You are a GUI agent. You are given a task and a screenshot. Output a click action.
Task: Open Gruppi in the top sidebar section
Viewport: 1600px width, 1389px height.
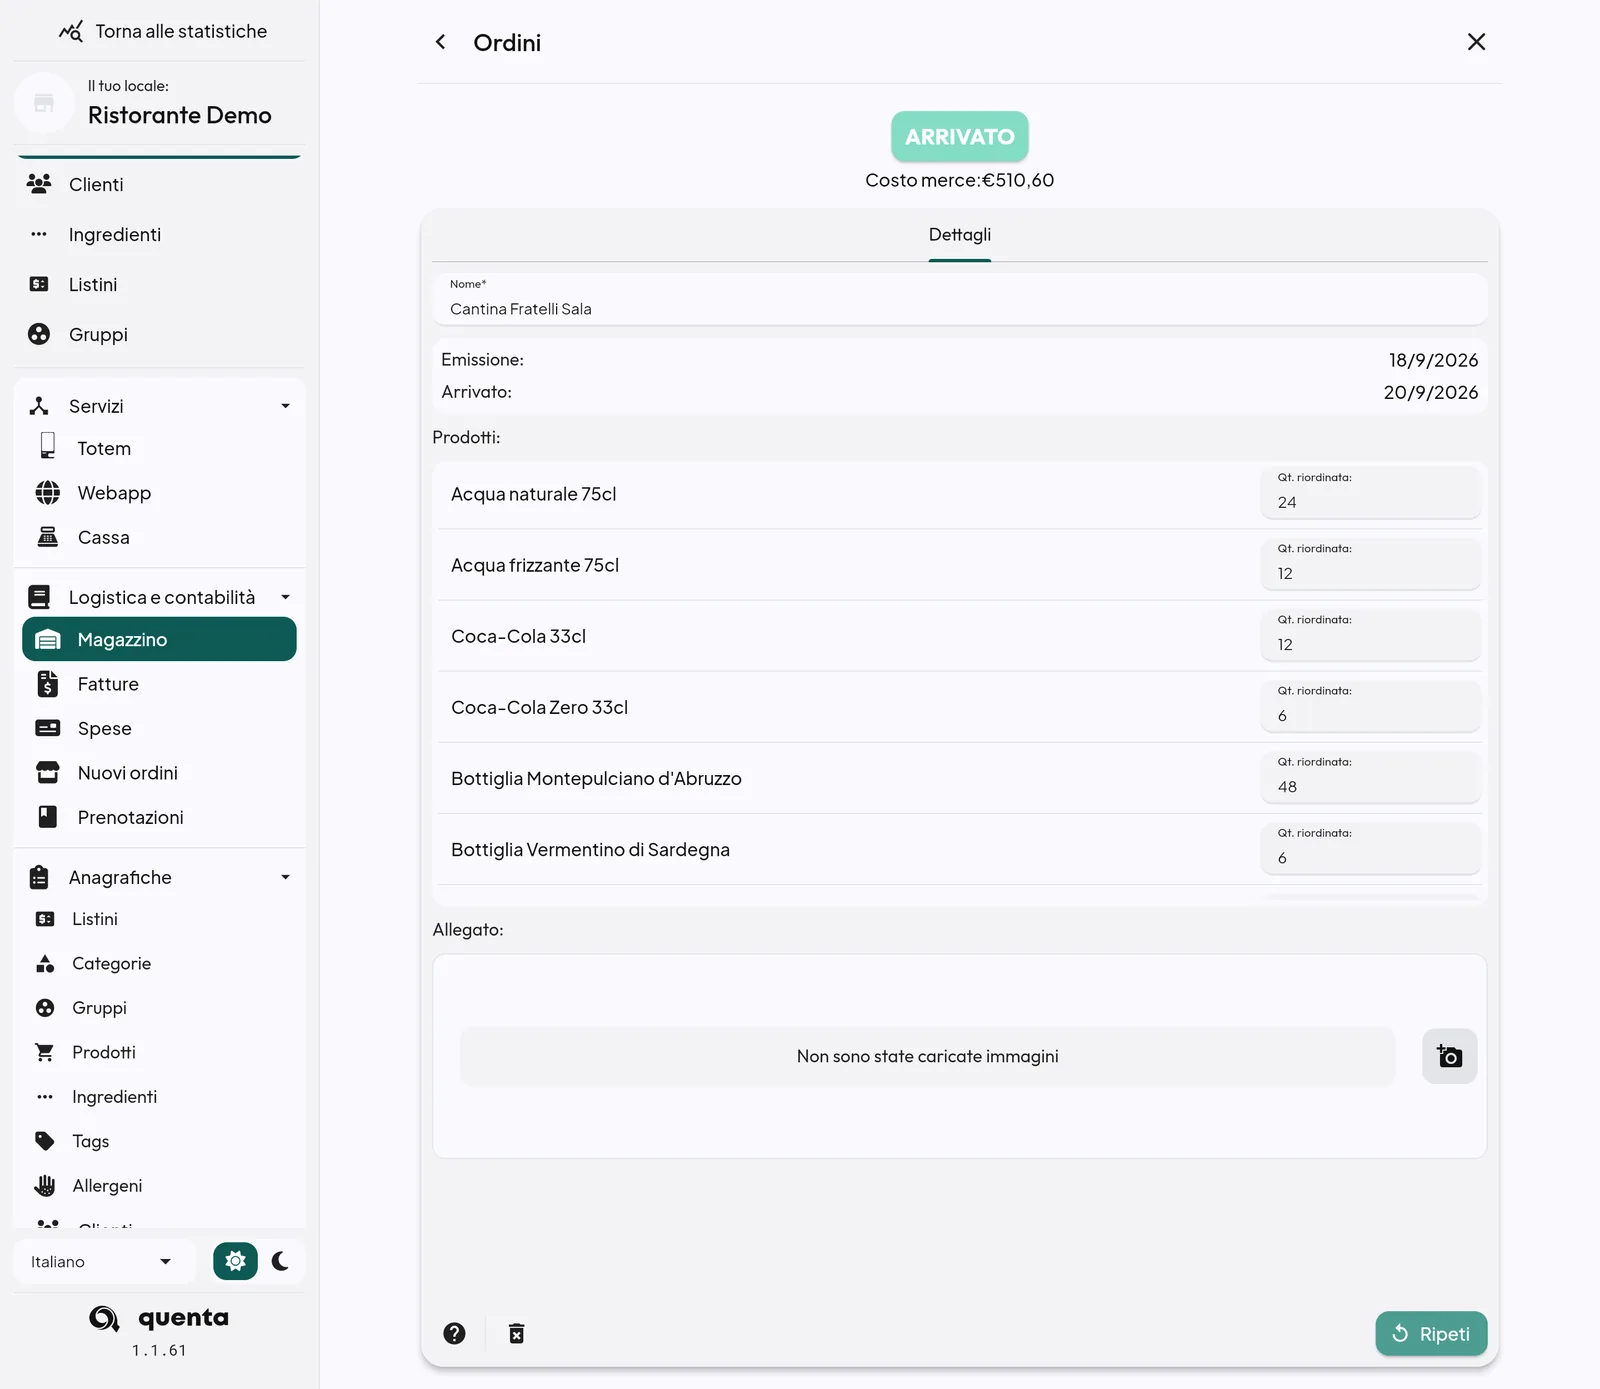click(160, 334)
